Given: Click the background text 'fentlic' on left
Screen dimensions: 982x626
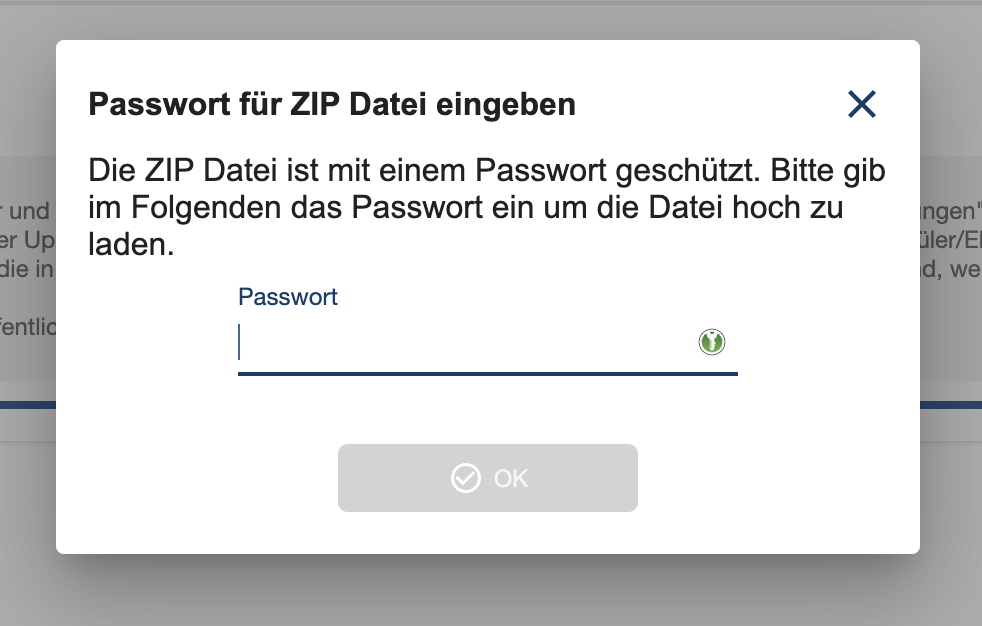Looking at the screenshot, I should pos(28,327).
